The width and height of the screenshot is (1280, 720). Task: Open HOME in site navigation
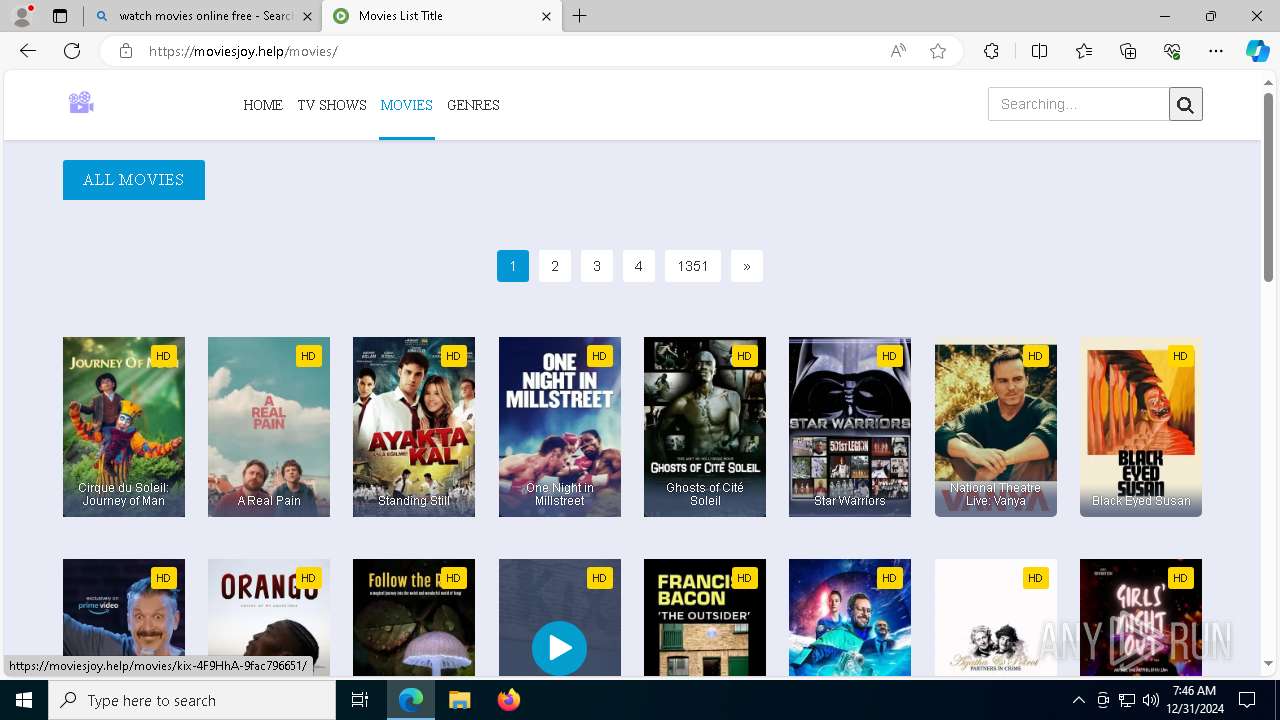pyautogui.click(x=263, y=105)
